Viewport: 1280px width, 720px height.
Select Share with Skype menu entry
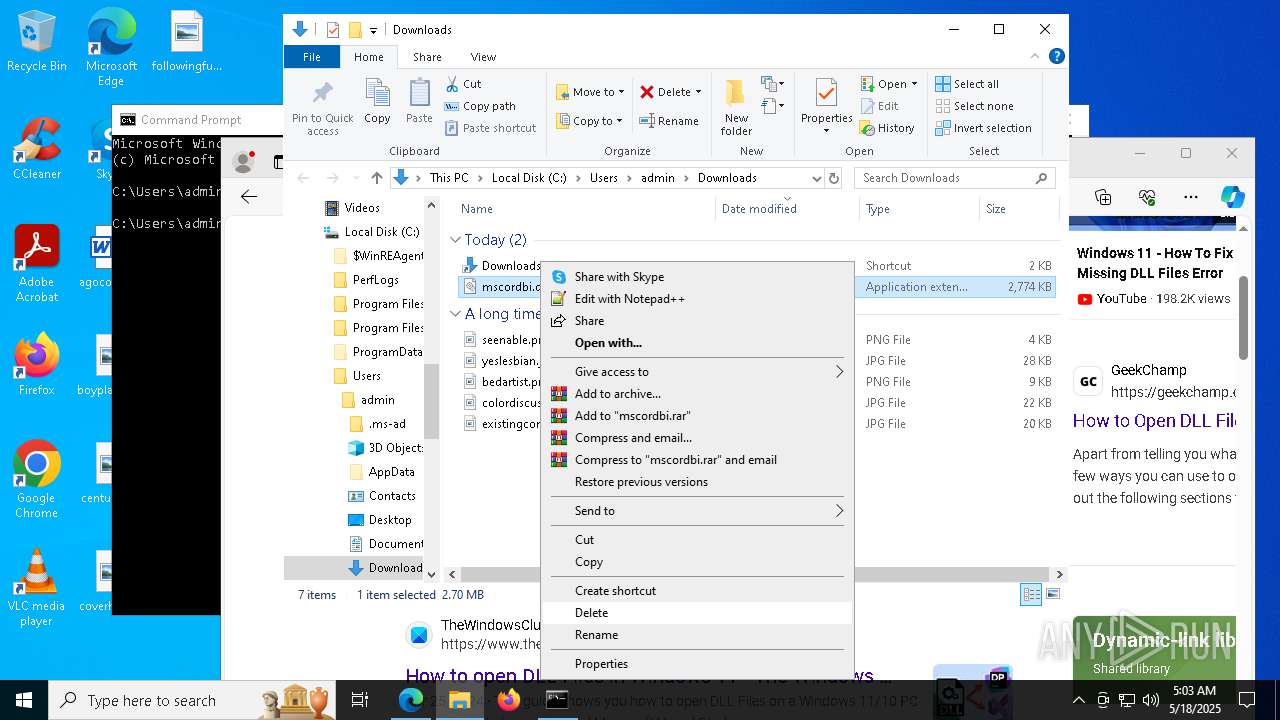point(697,277)
